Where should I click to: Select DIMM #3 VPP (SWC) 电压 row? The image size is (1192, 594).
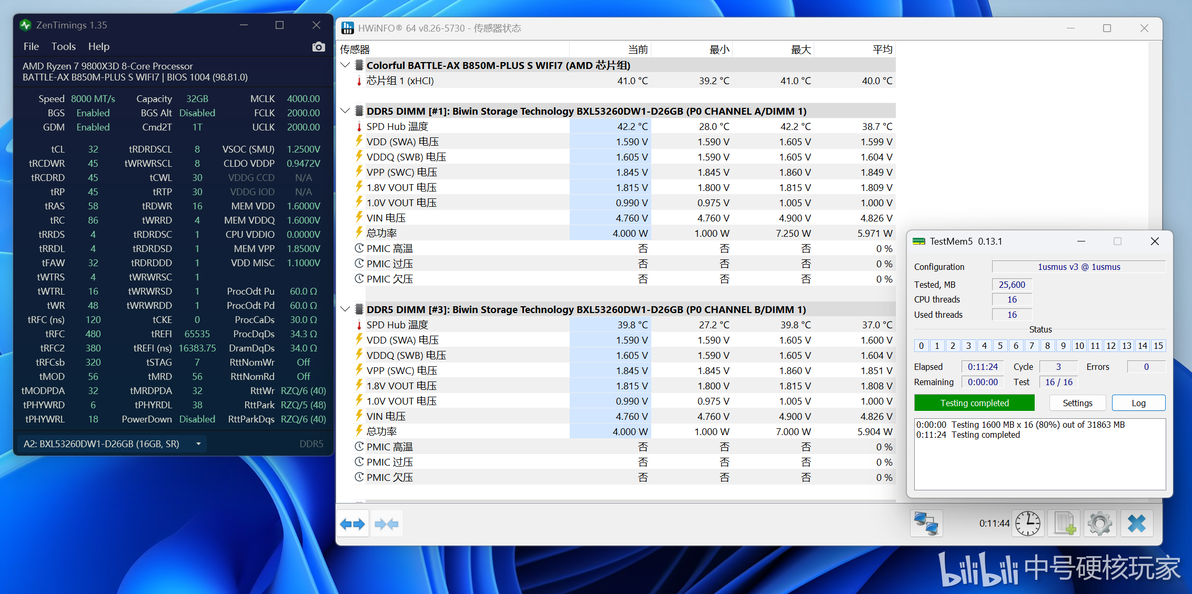(x=617, y=370)
